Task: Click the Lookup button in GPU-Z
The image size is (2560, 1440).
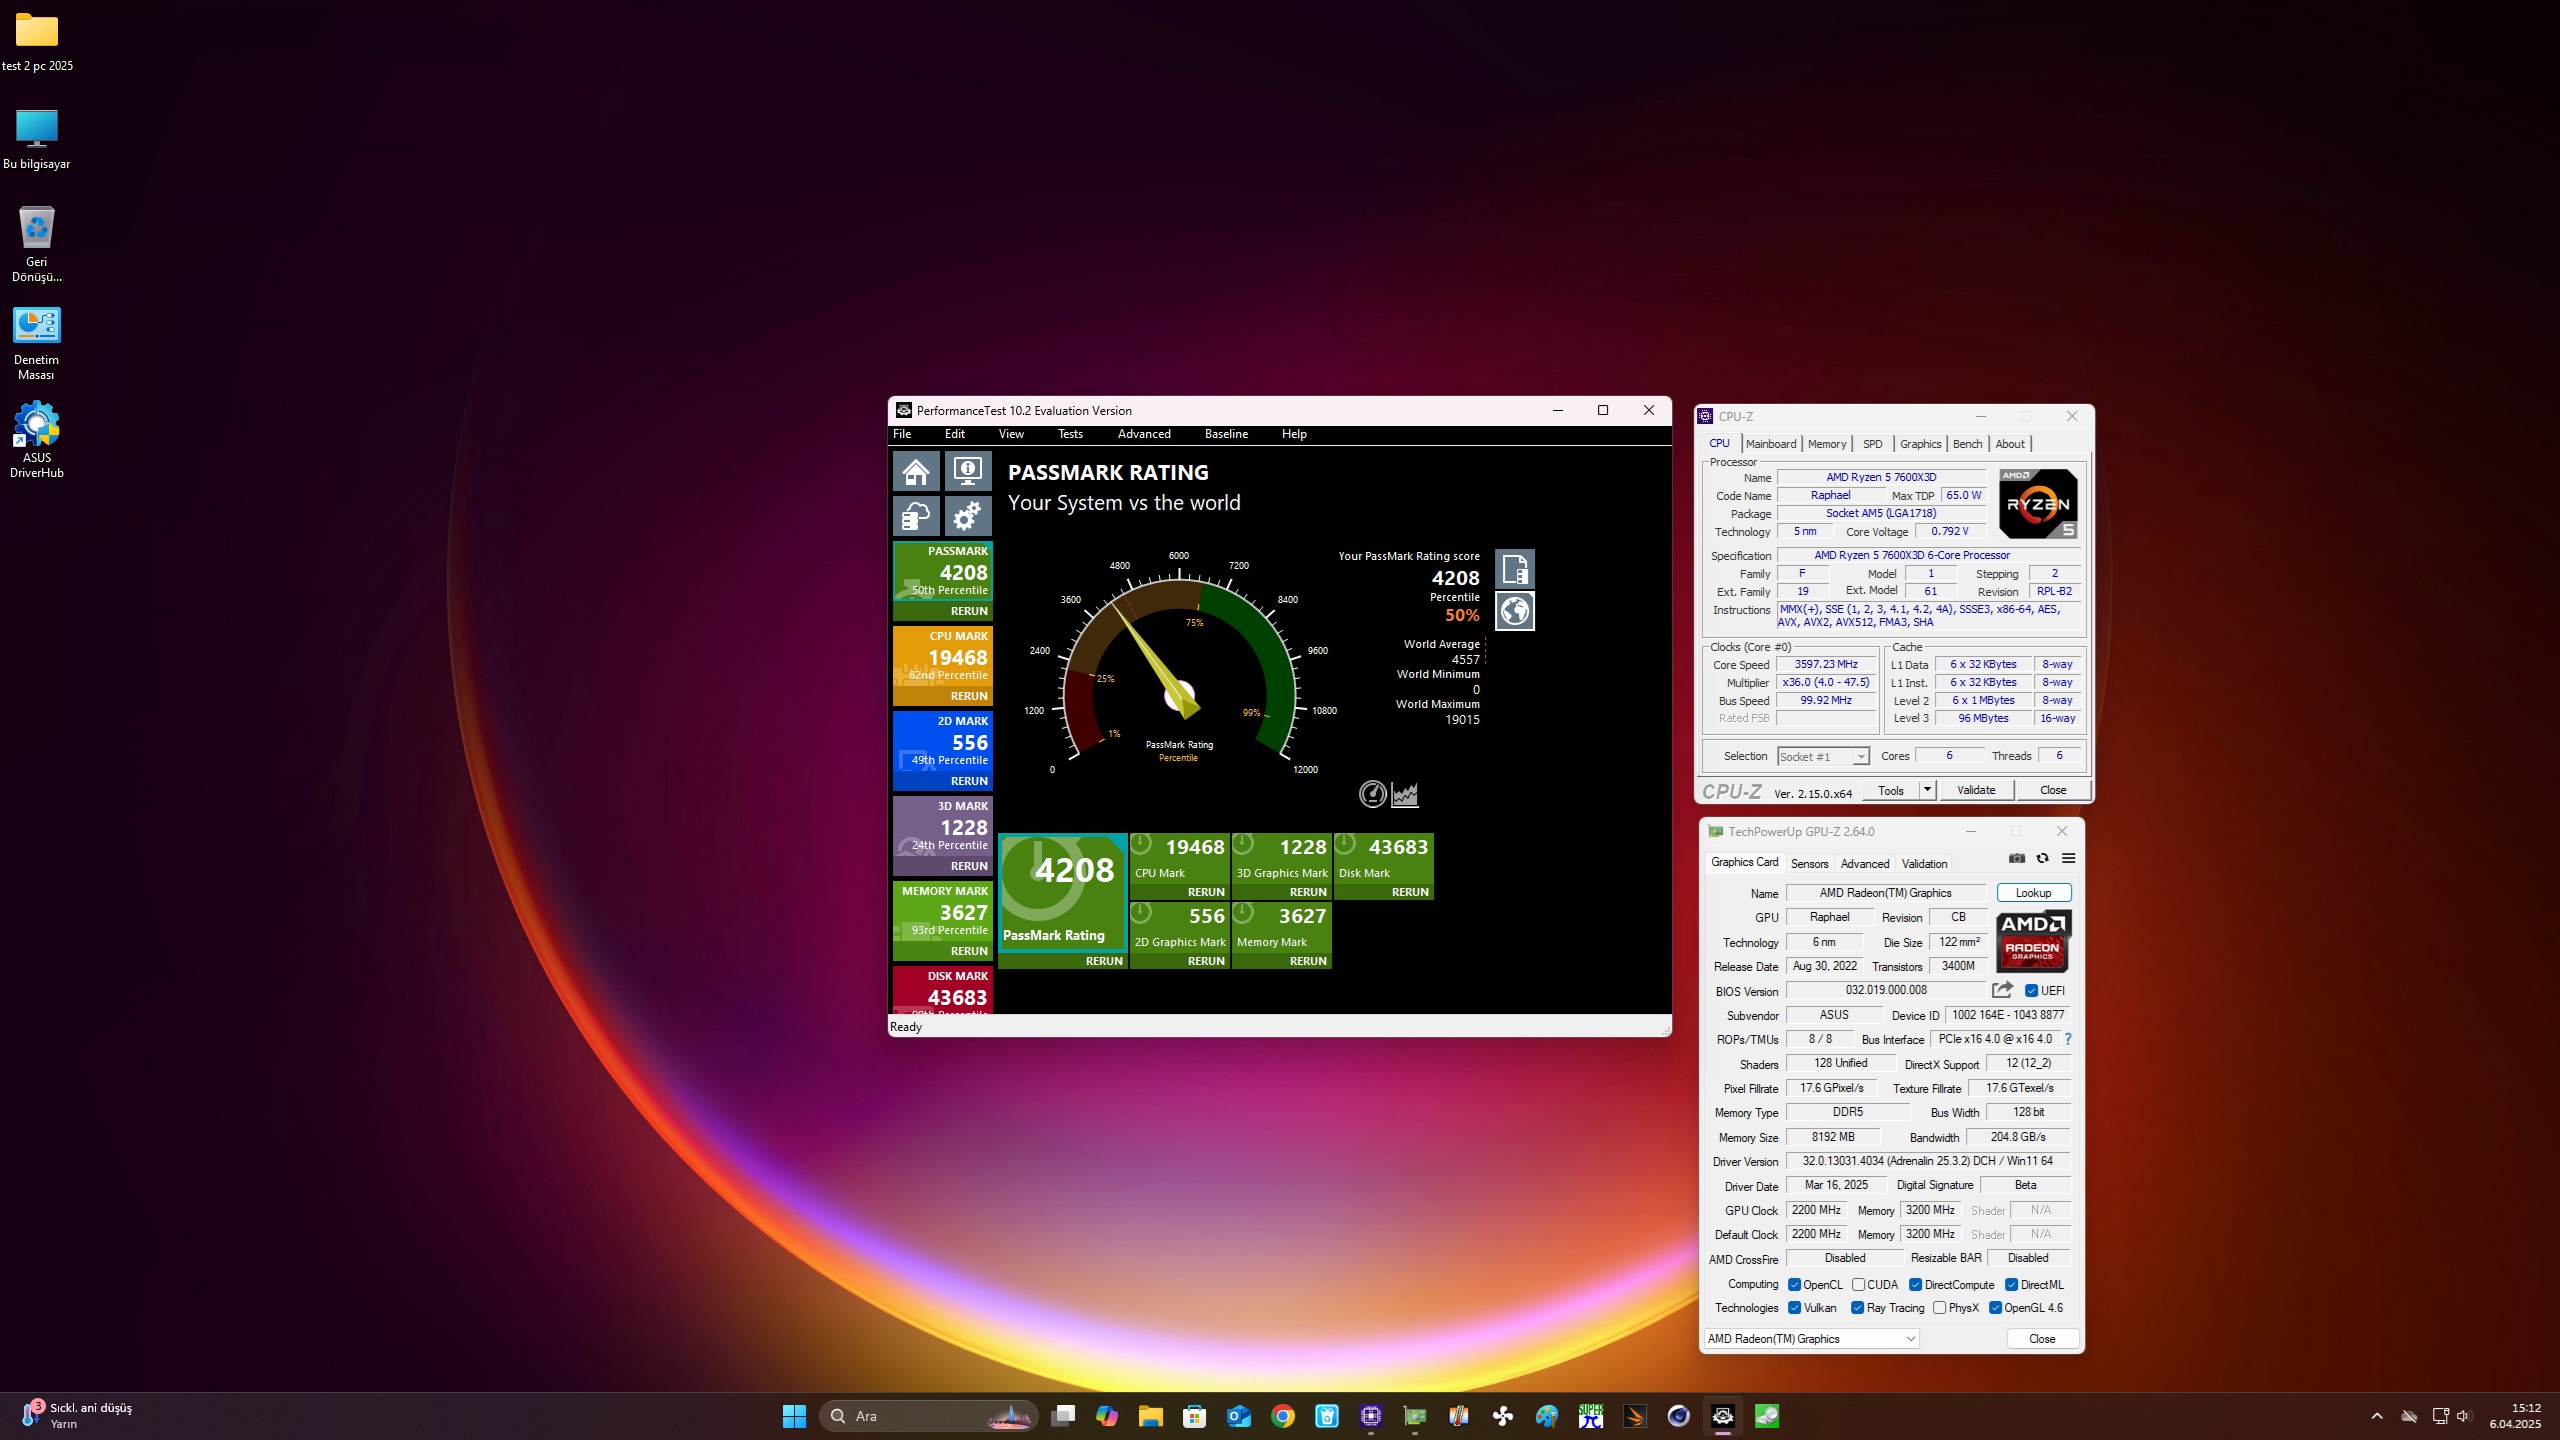Action: coord(2034,893)
